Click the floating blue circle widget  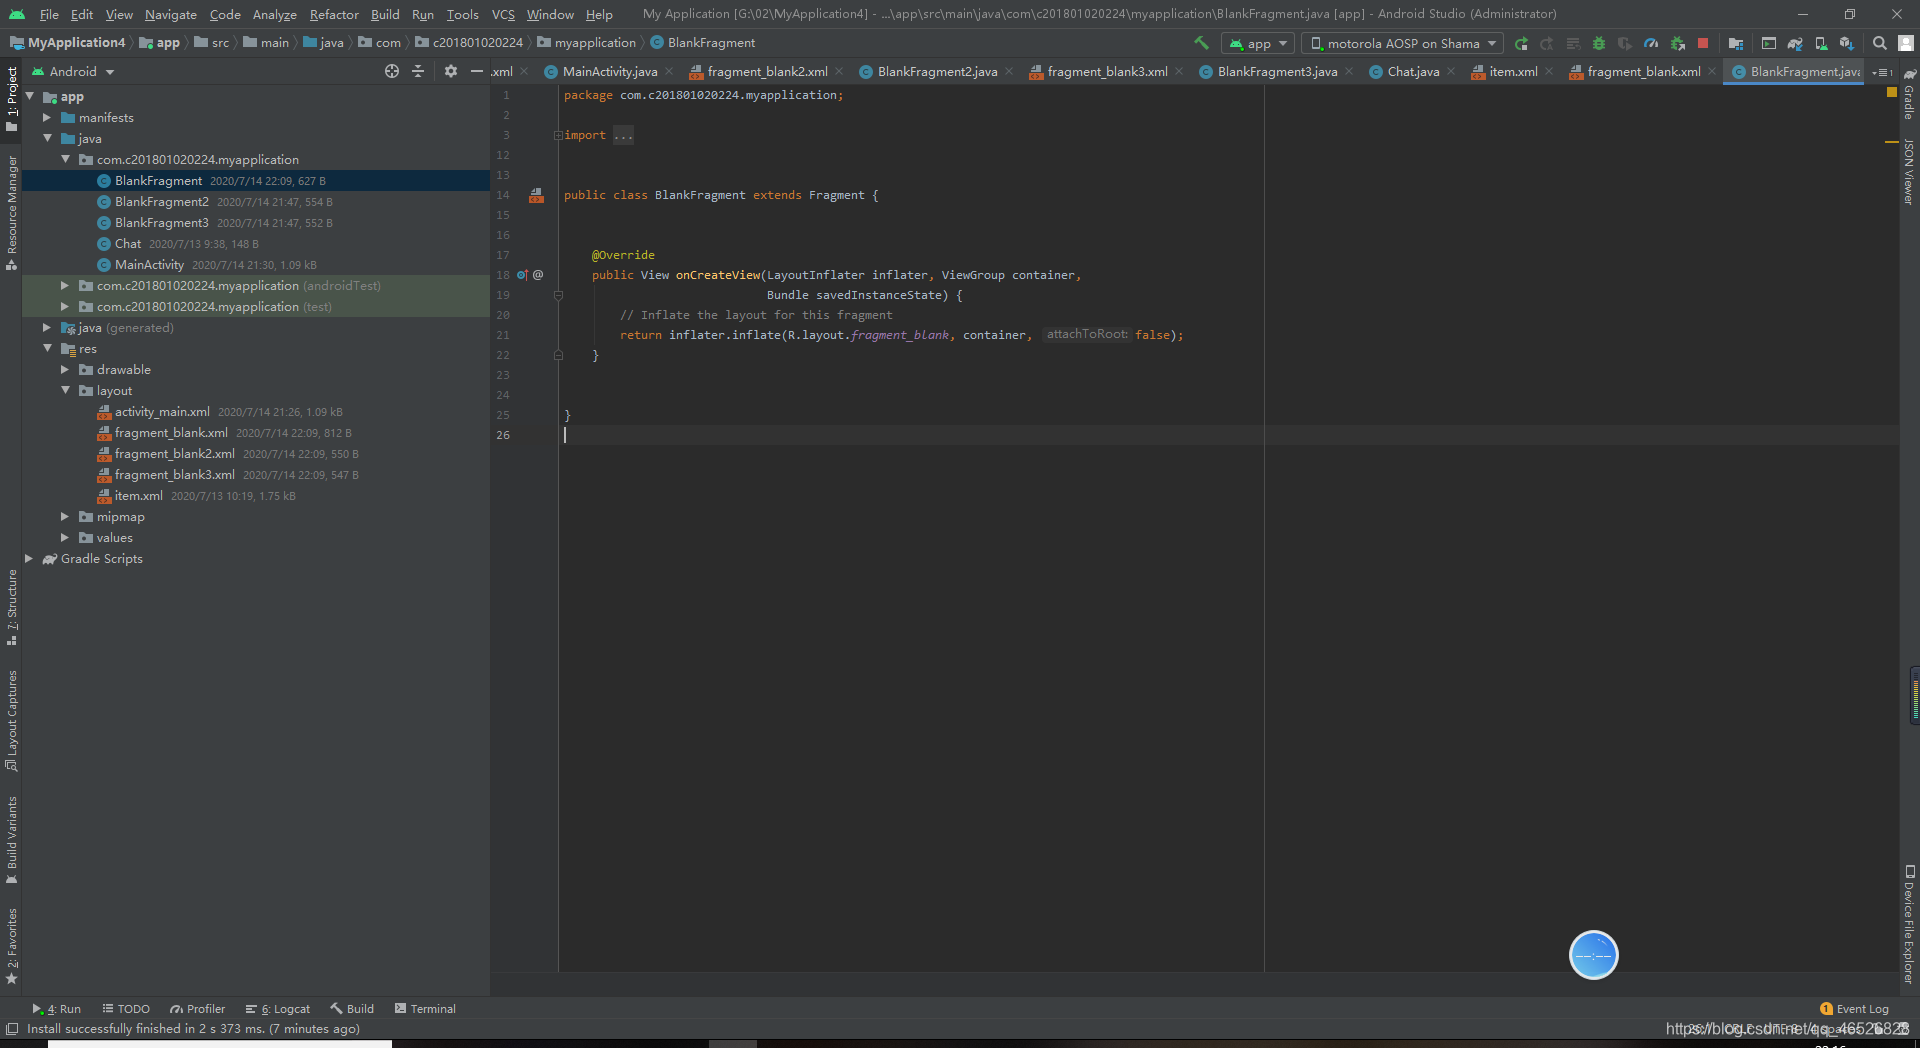coord(1594,955)
